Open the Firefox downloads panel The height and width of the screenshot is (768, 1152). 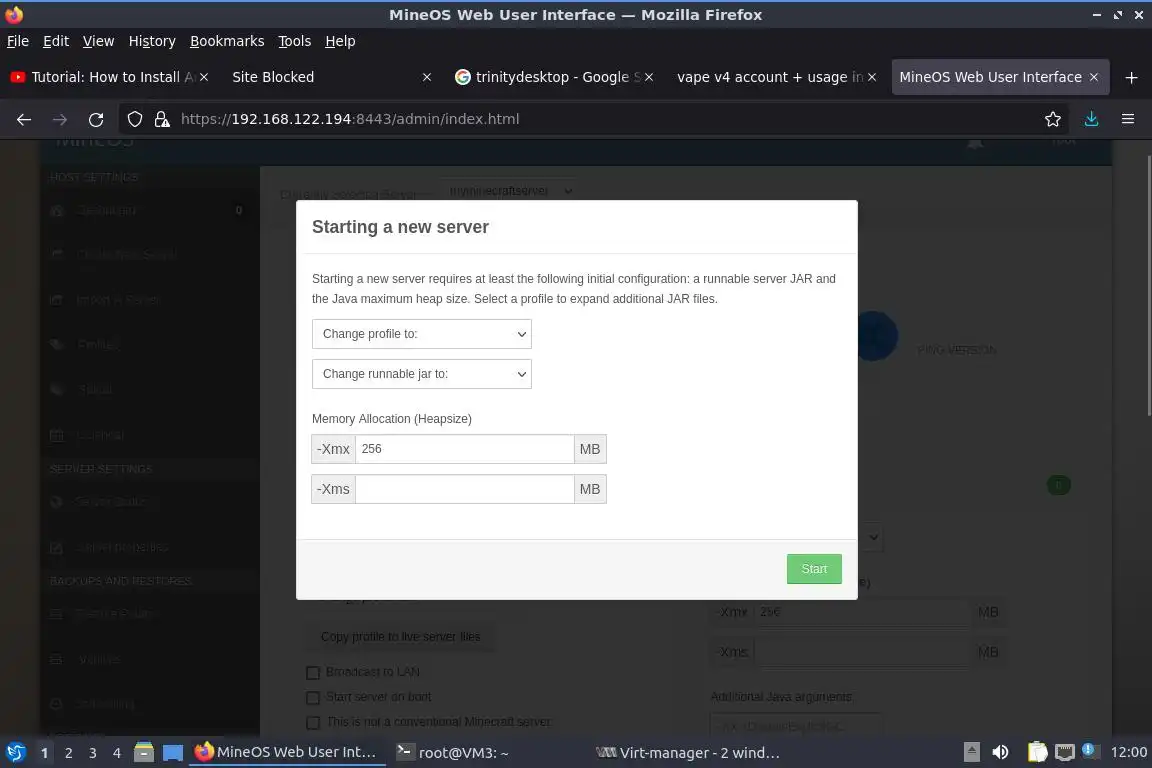[x=1091, y=119]
